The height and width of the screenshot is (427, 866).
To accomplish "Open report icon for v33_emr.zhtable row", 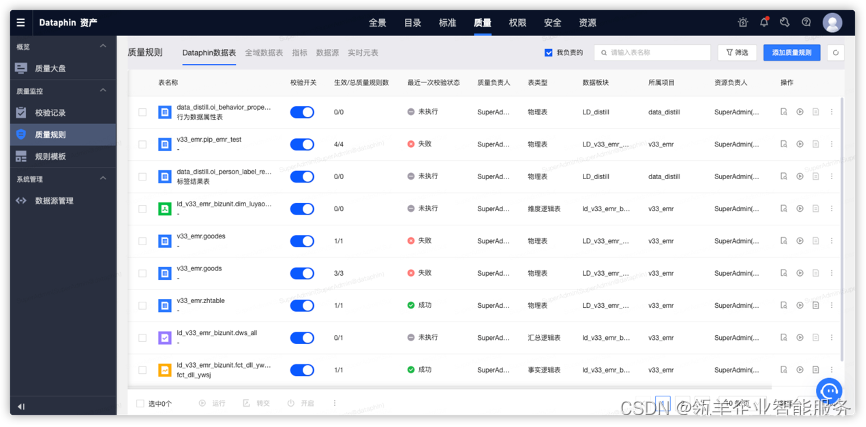I will click(815, 305).
